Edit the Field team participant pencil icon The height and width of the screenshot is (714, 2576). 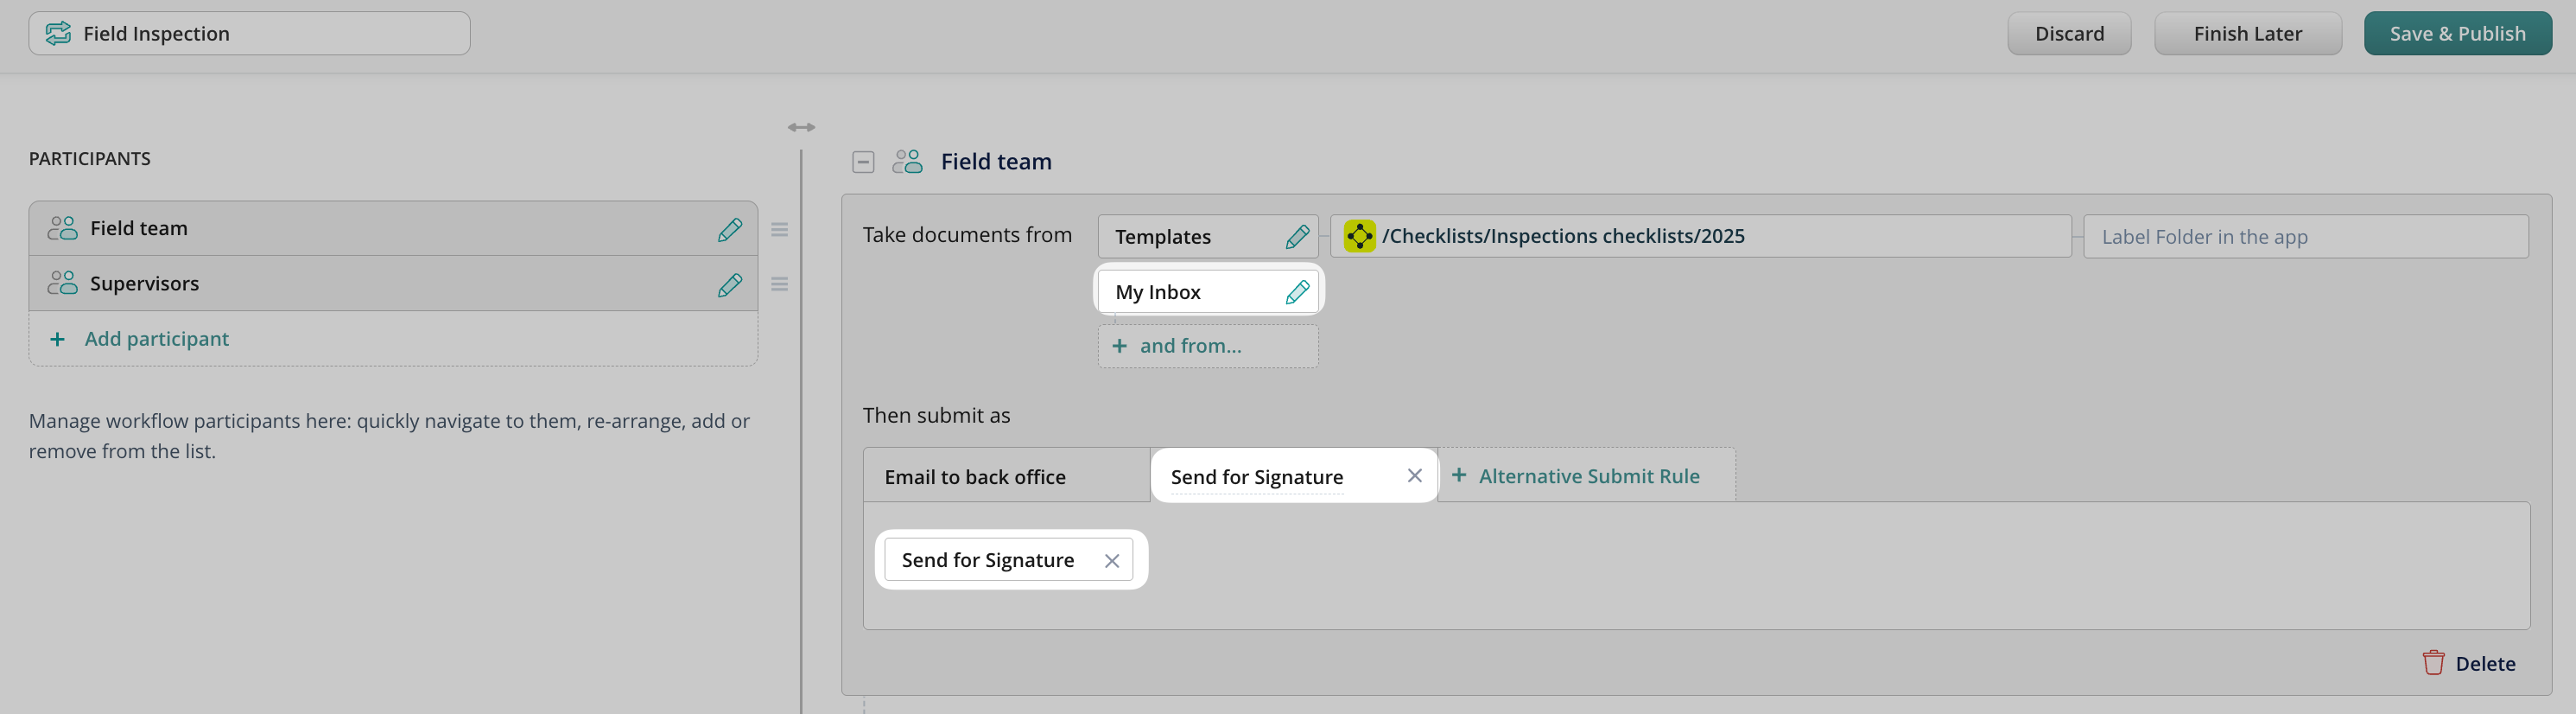[x=730, y=229]
